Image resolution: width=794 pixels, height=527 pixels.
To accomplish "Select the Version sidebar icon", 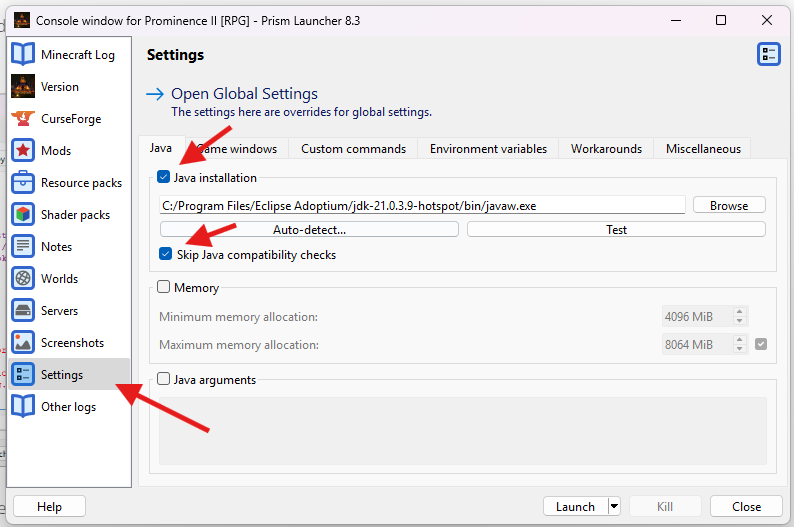I will 23,86.
